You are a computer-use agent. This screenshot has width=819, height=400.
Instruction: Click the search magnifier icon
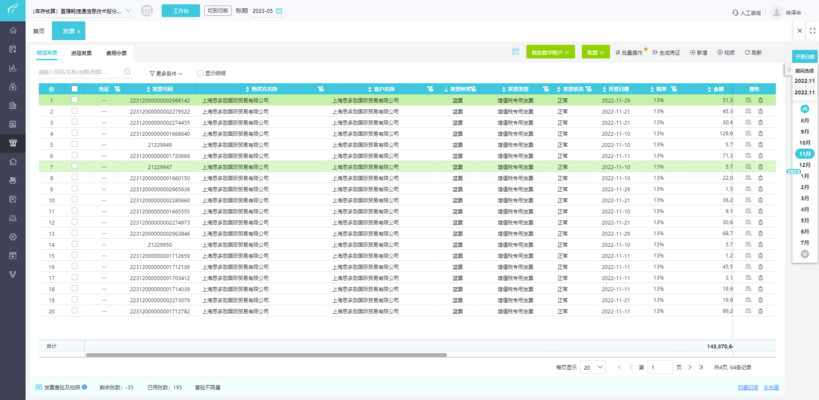127,72
